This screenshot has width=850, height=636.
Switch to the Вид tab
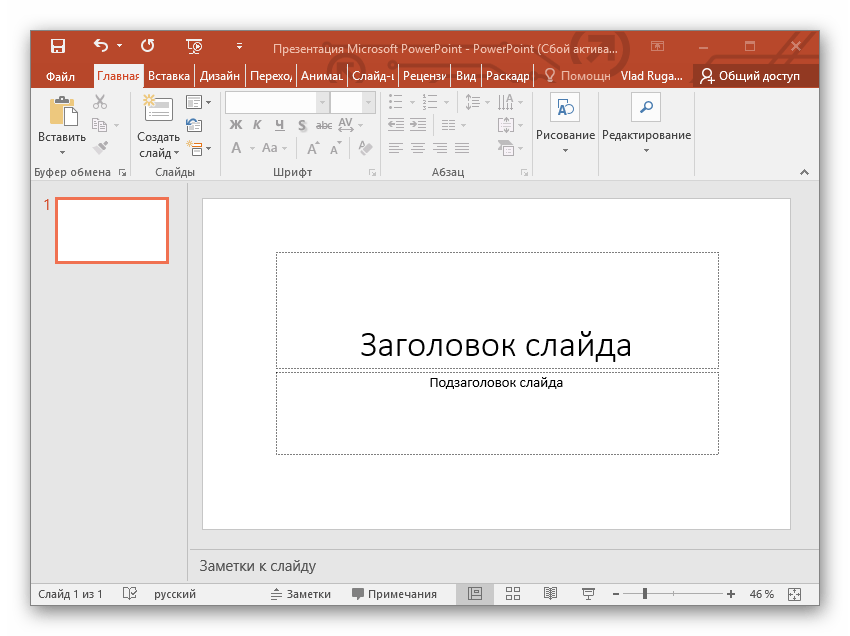point(466,76)
